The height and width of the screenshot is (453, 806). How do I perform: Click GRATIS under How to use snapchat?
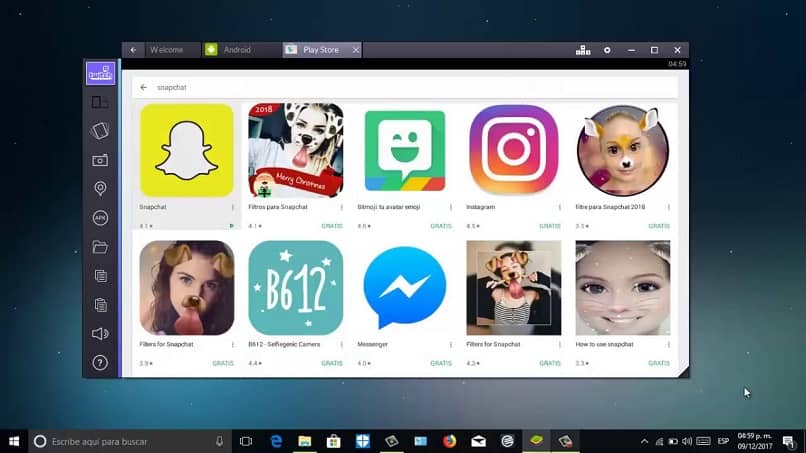[658, 363]
